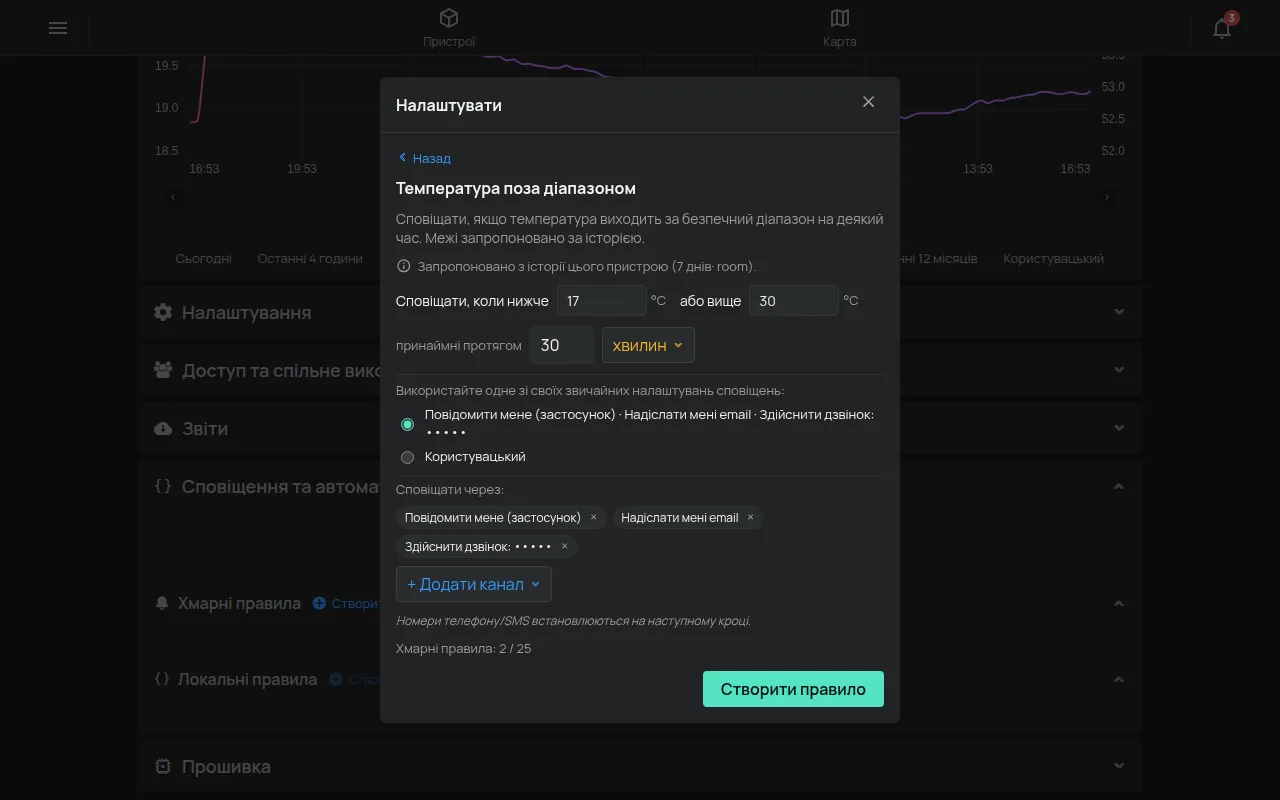The width and height of the screenshot is (1280, 800).
Task: Collapse the Локальні правила chevron
Action: pos(1119,679)
